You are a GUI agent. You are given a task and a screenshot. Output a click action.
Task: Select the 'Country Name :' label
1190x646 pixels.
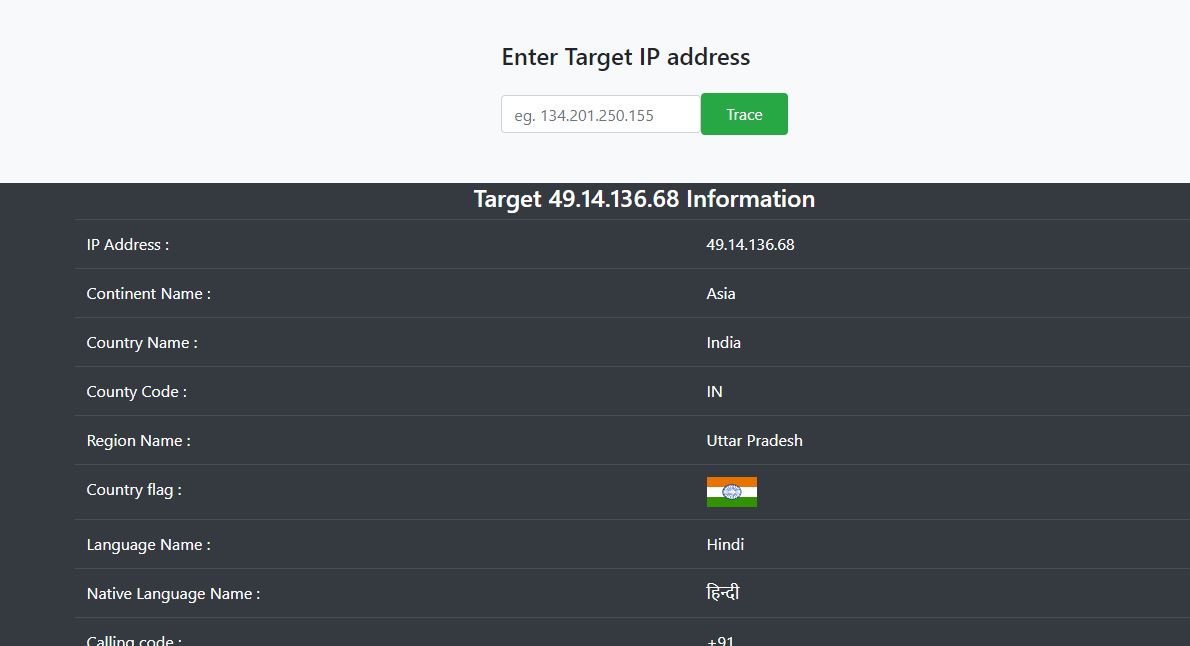pyautogui.click(x=142, y=343)
